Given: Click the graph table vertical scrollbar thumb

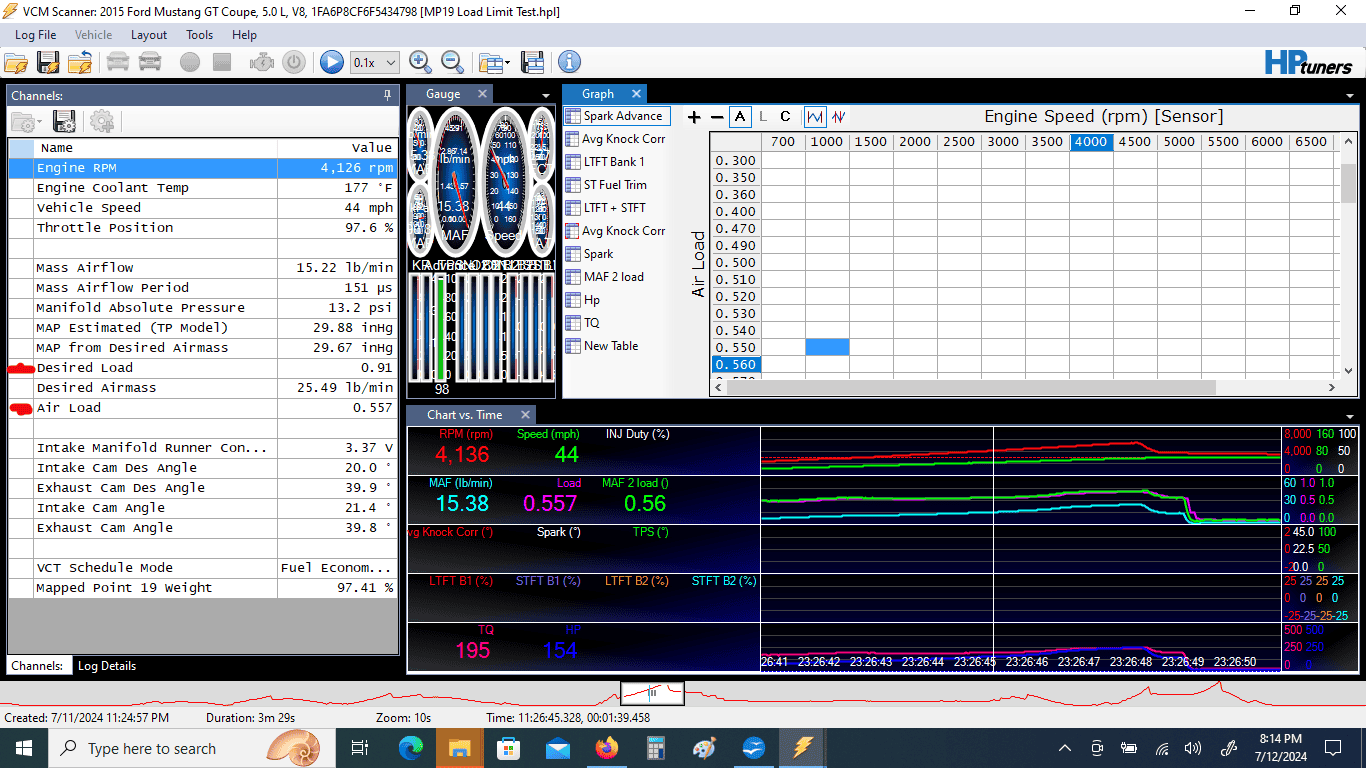Looking at the screenshot, I should [x=1348, y=183].
